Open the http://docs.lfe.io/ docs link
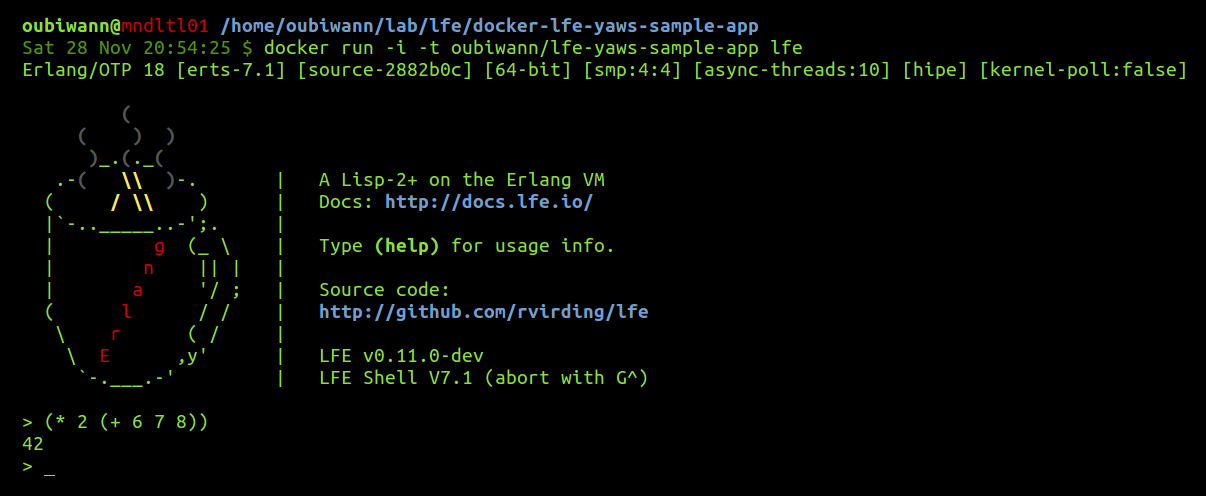 tap(489, 202)
